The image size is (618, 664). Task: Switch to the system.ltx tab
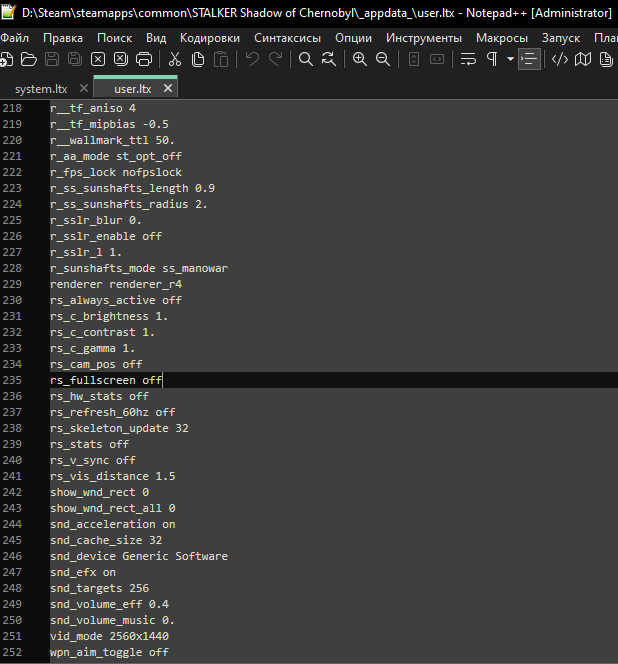tap(39, 88)
